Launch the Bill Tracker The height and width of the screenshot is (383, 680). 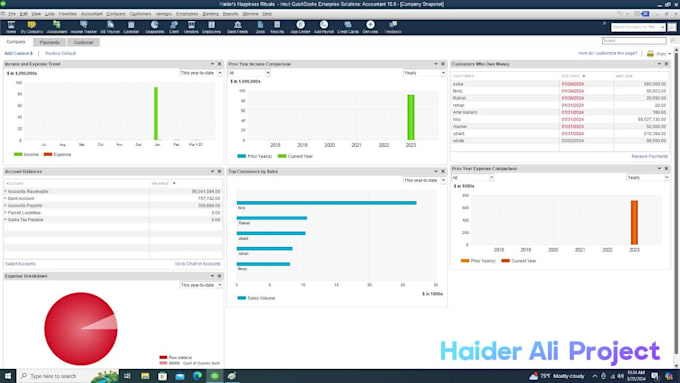[110, 27]
